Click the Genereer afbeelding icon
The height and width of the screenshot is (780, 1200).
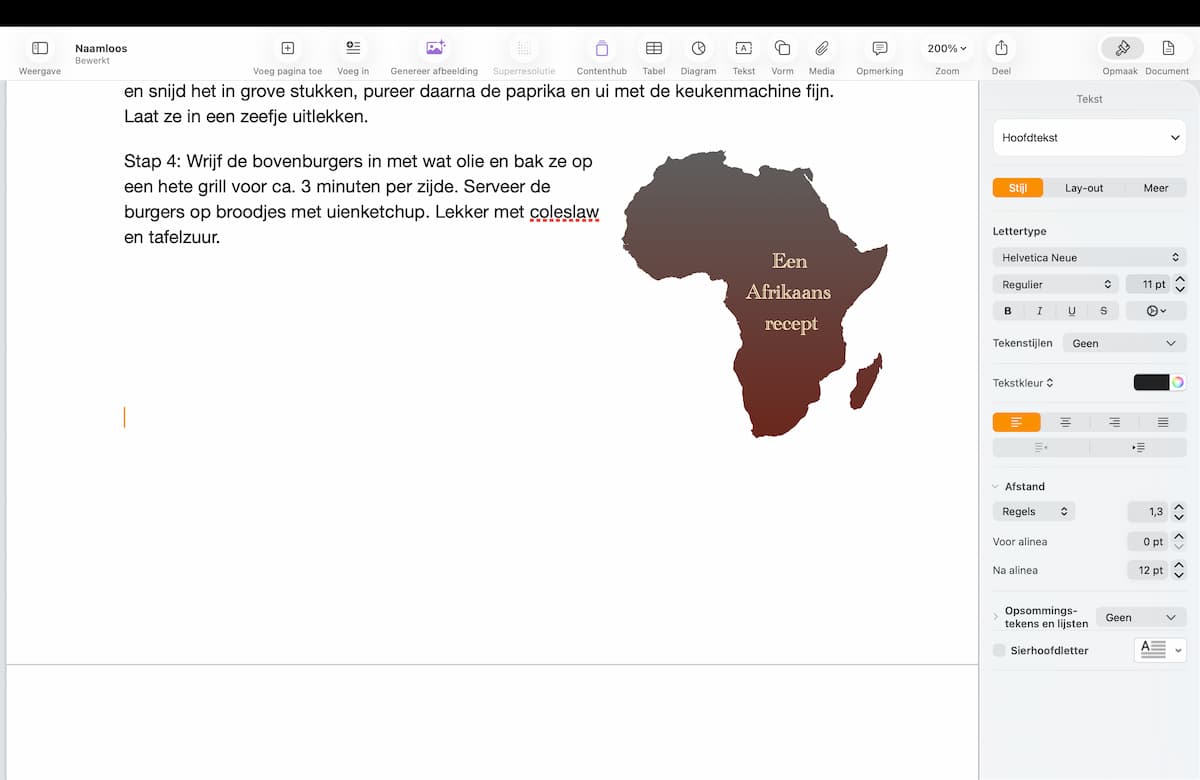click(434, 49)
